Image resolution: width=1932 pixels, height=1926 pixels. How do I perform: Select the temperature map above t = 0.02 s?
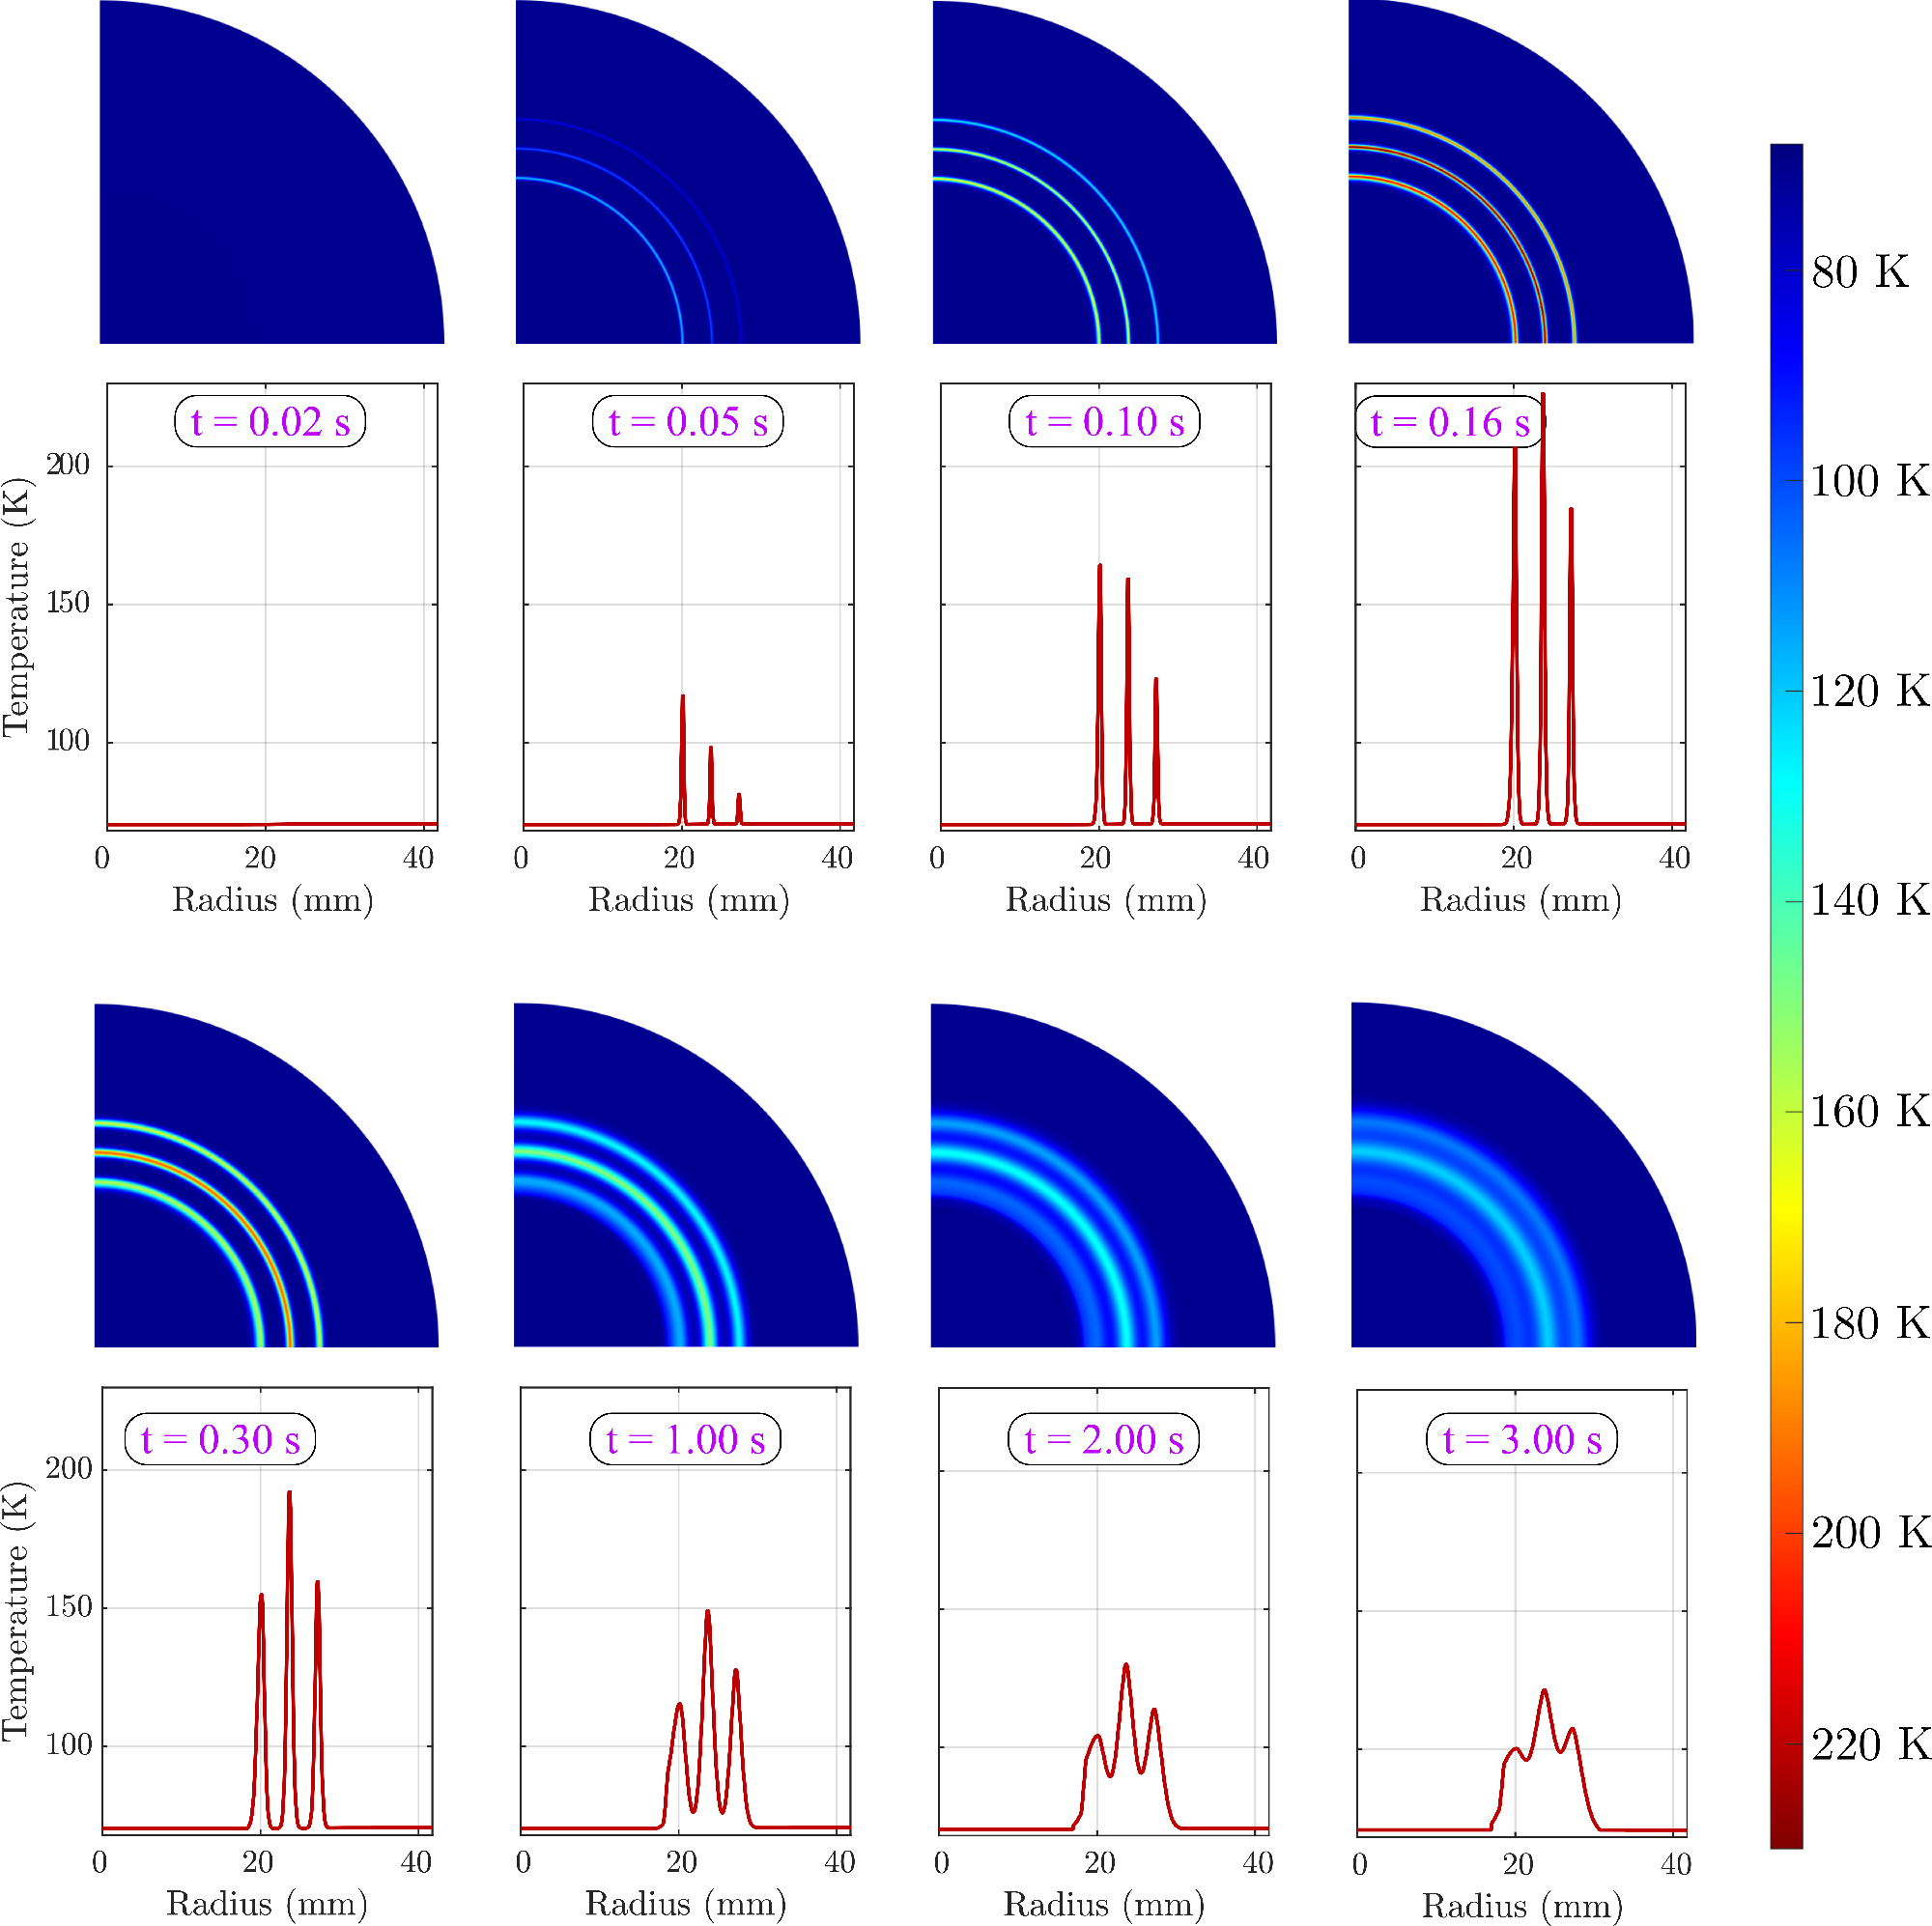(272, 172)
